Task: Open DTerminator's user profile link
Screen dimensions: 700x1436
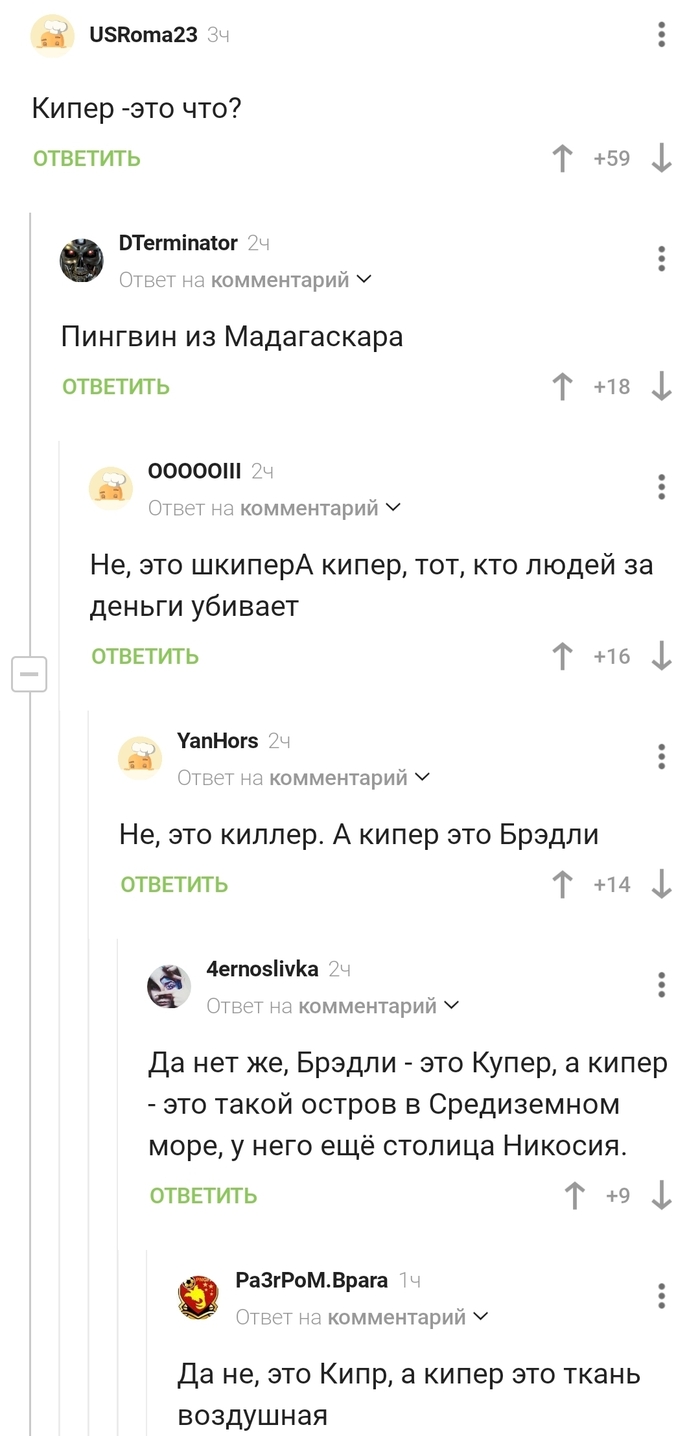Action: (x=178, y=243)
